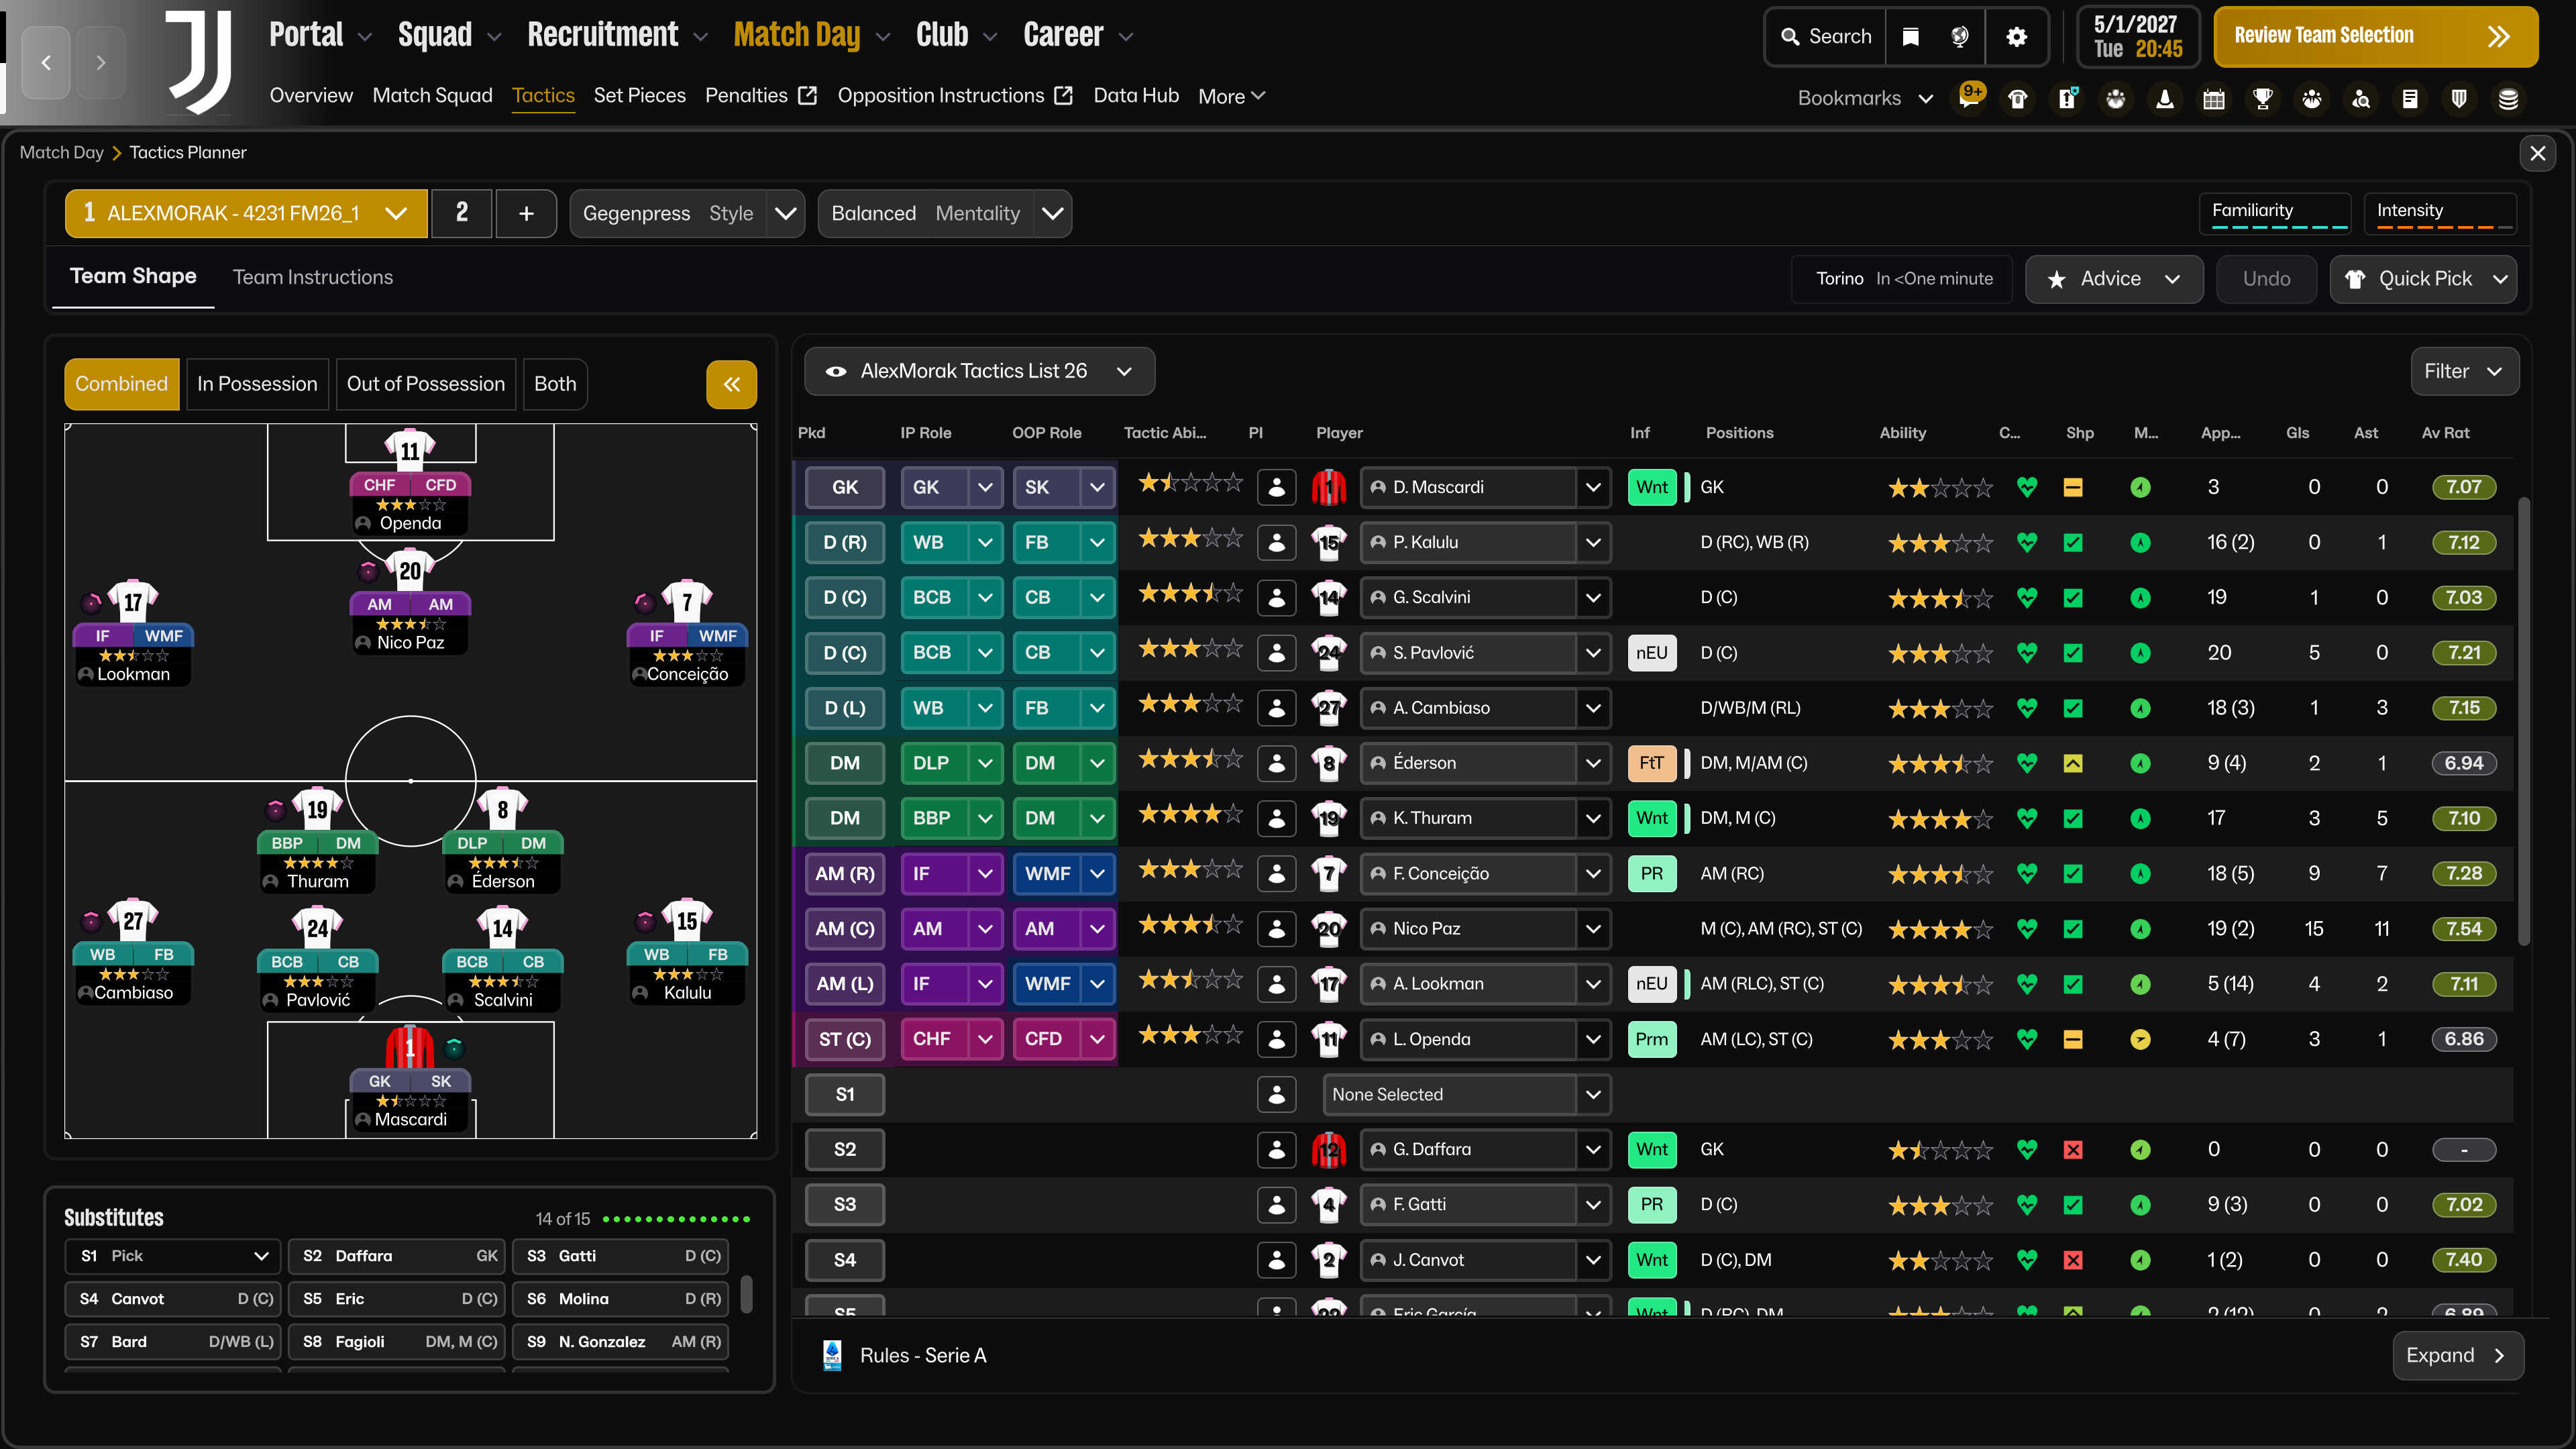Open the settings gear icon
This screenshot has height=1449, width=2576.
(x=2016, y=37)
